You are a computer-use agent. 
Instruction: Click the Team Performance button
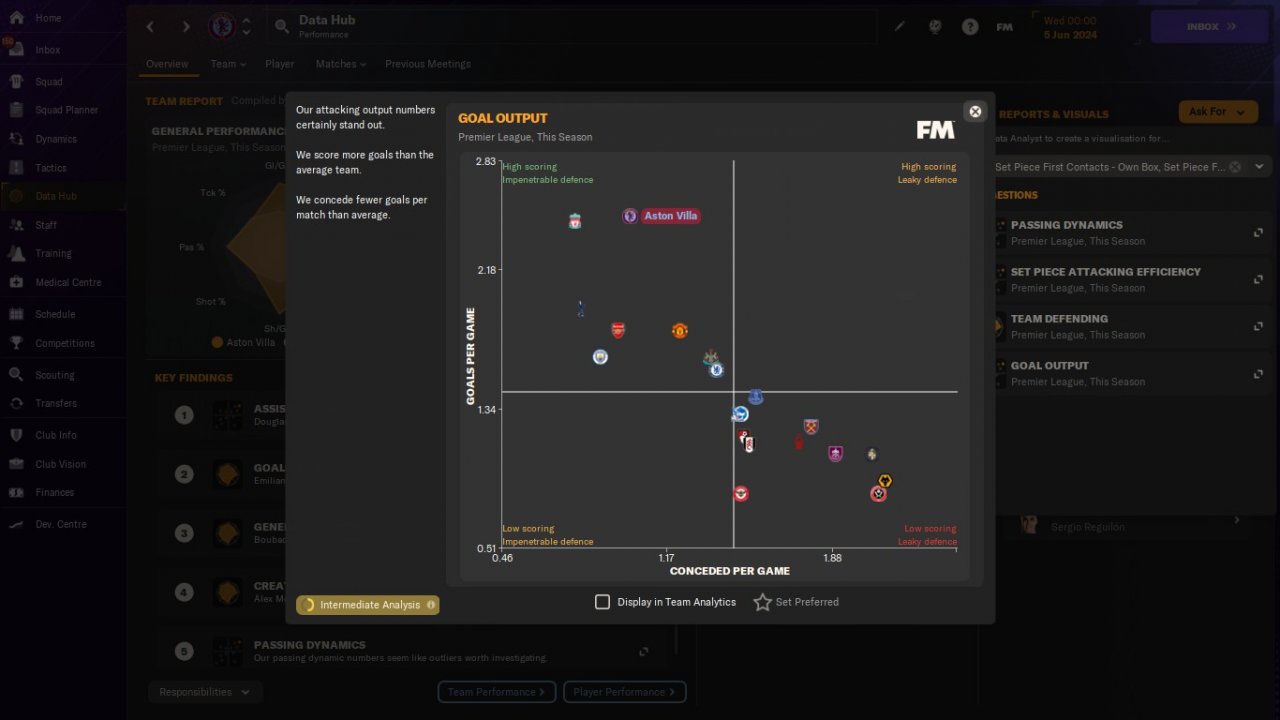497,692
